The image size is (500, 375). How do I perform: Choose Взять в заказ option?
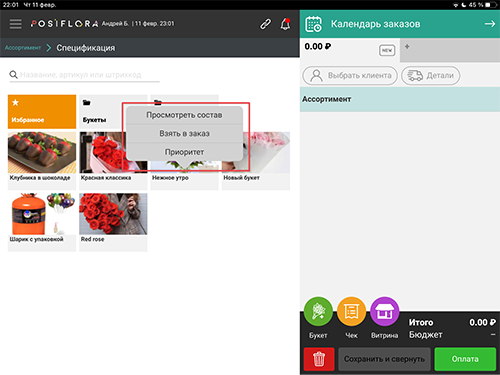184,134
